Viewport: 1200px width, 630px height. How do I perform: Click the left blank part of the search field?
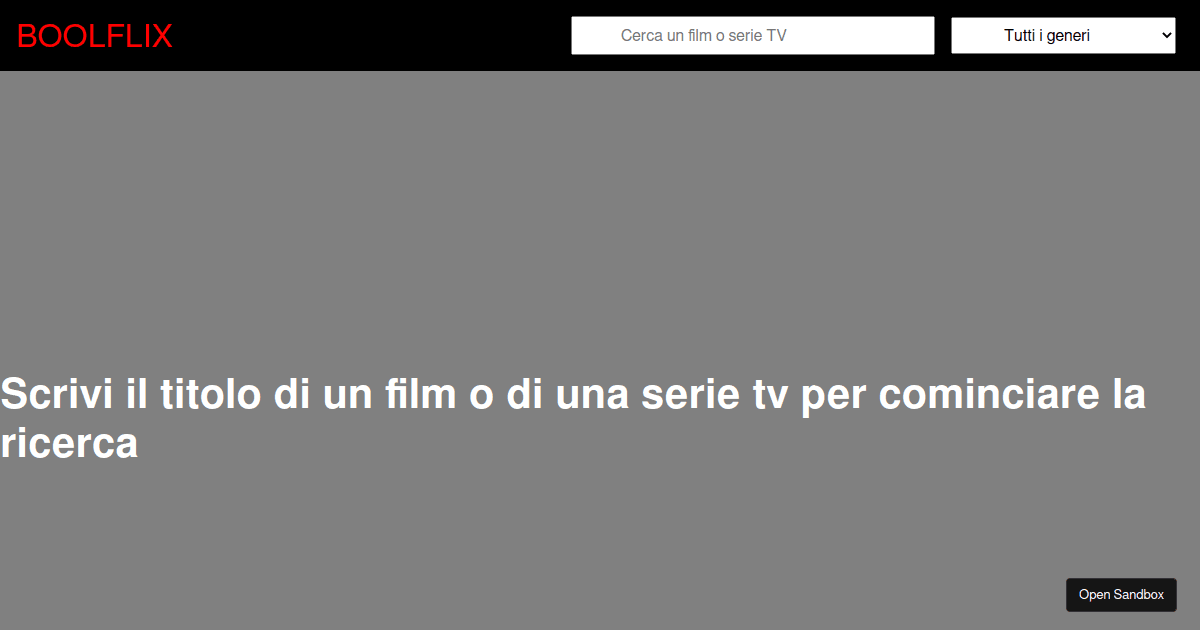(x=595, y=35)
